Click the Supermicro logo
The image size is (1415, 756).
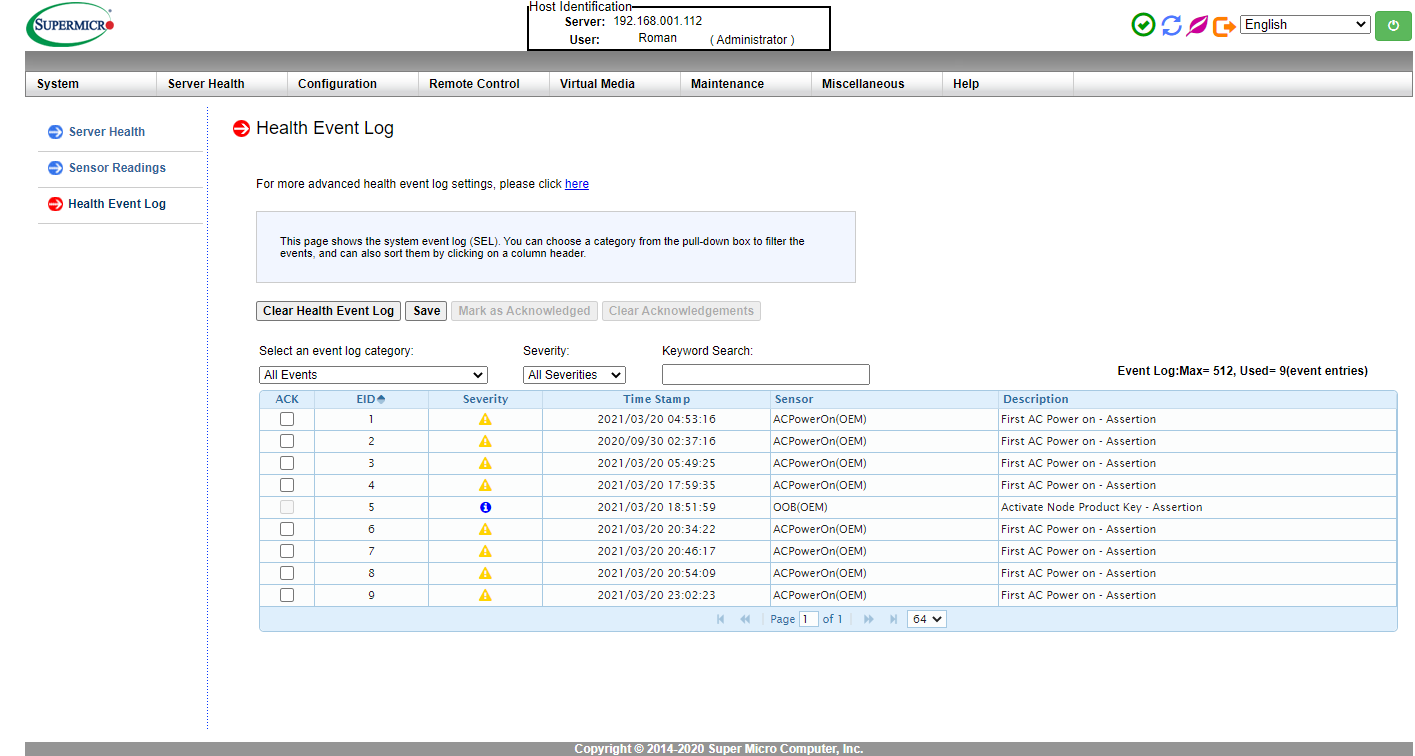click(x=70, y=24)
